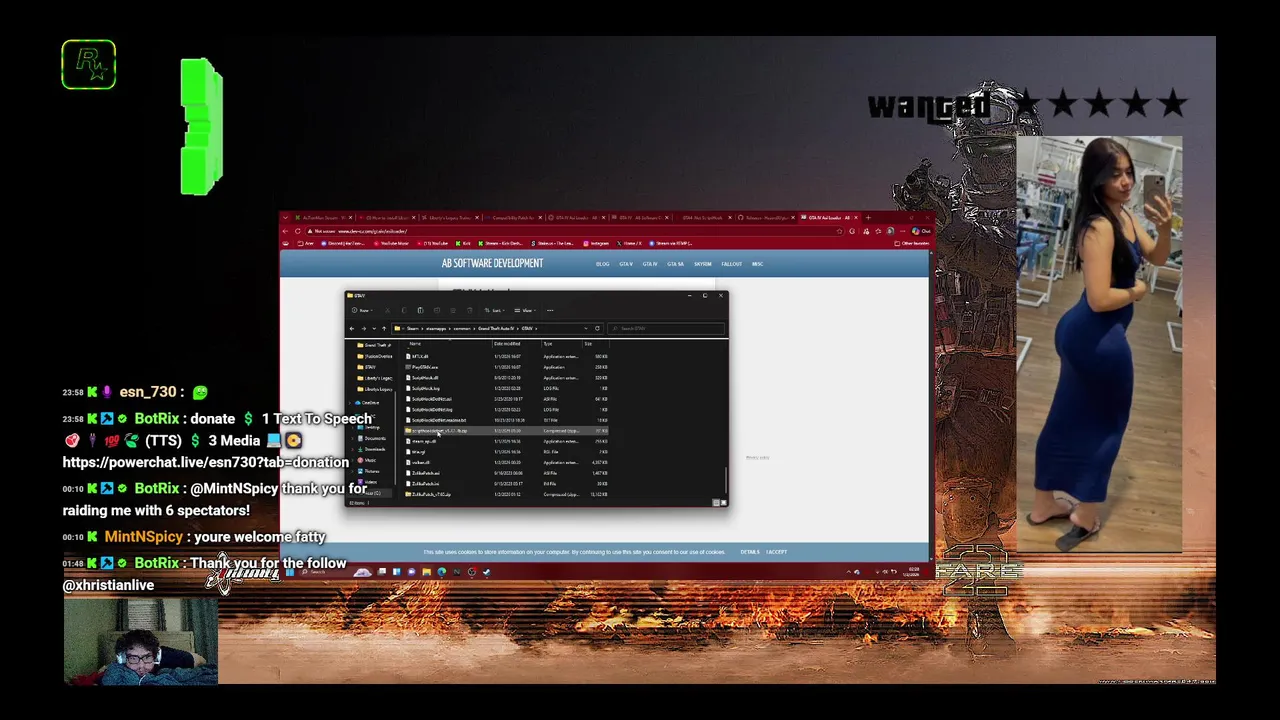The image size is (1280, 720).
Task: Click the Windows Start button on taskbar
Action: tap(289, 572)
